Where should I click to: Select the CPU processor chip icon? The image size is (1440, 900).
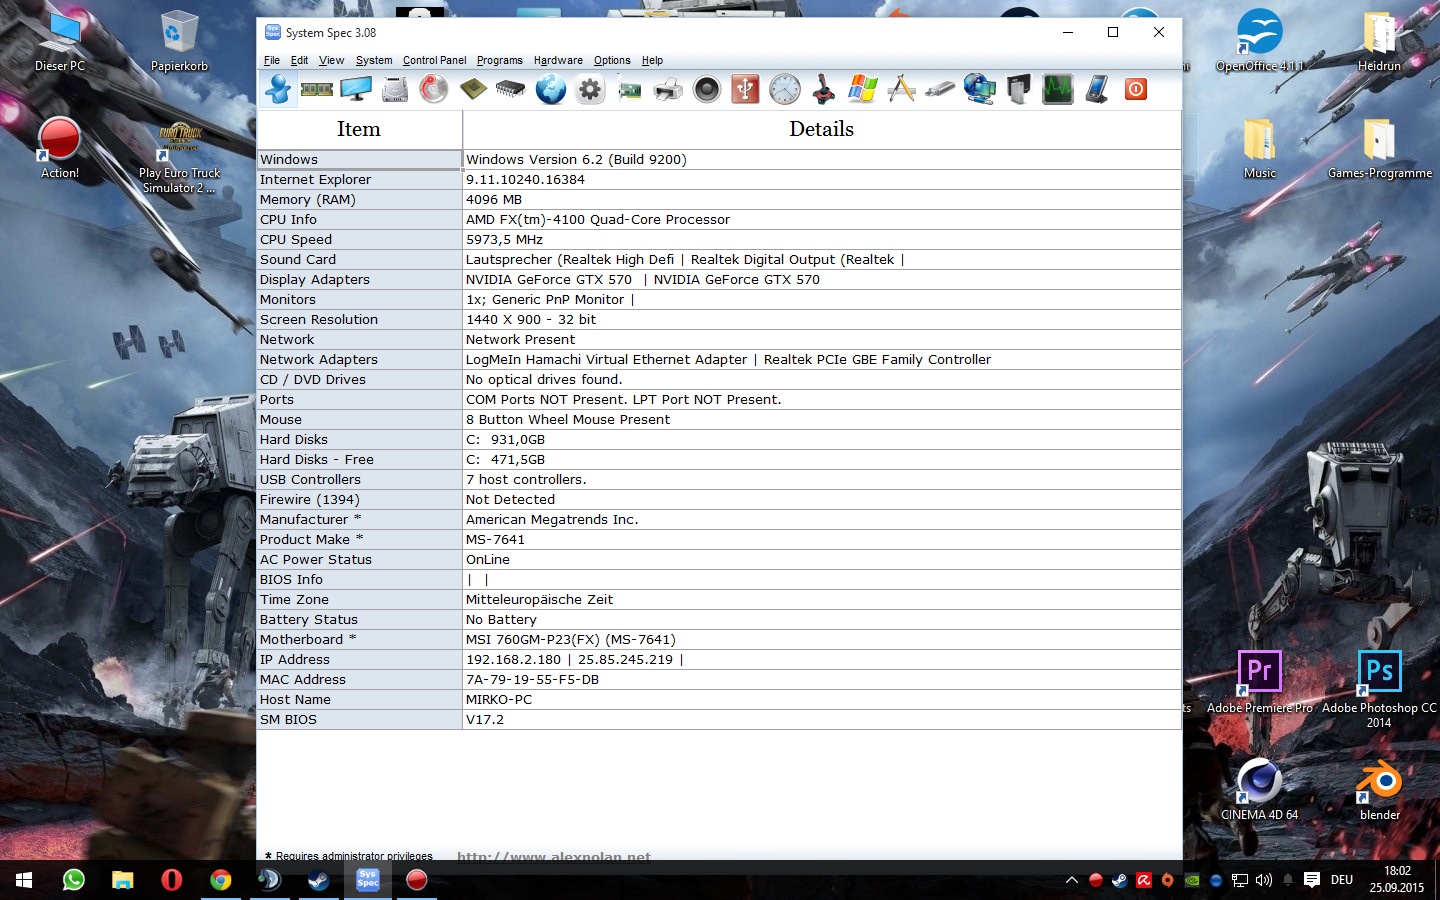pyautogui.click(x=473, y=89)
